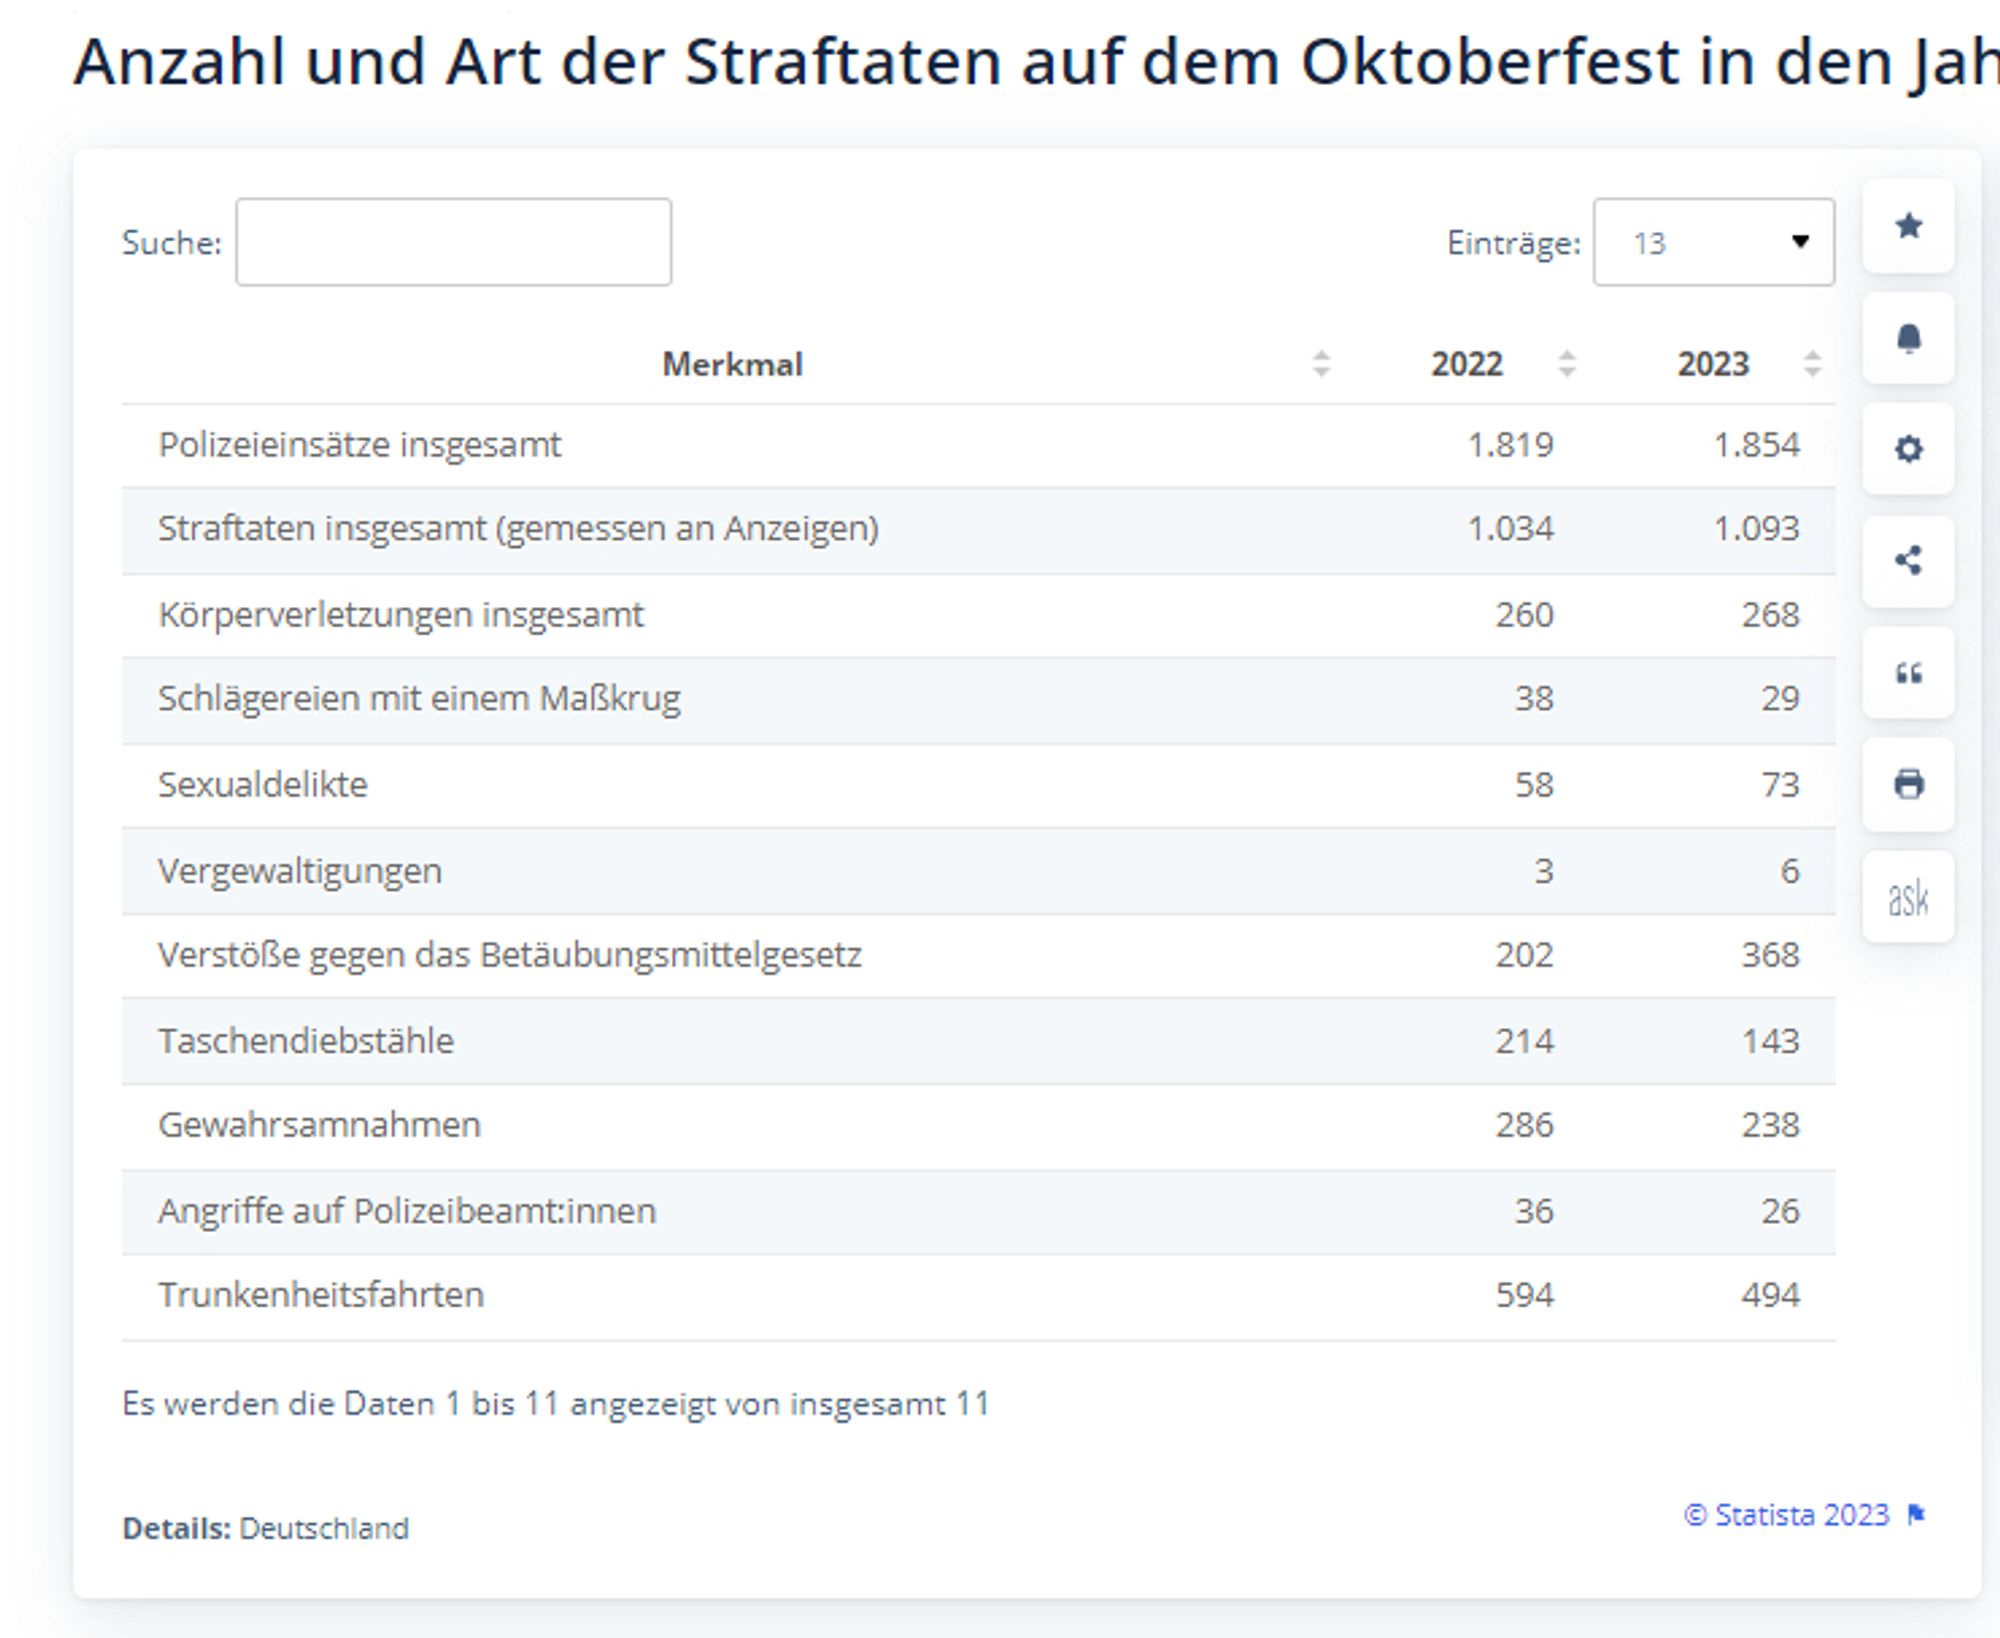Image resolution: width=2000 pixels, height=1638 pixels.
Task: Select the Körperverletzungen insgesamt label
Action: point(401,615)
